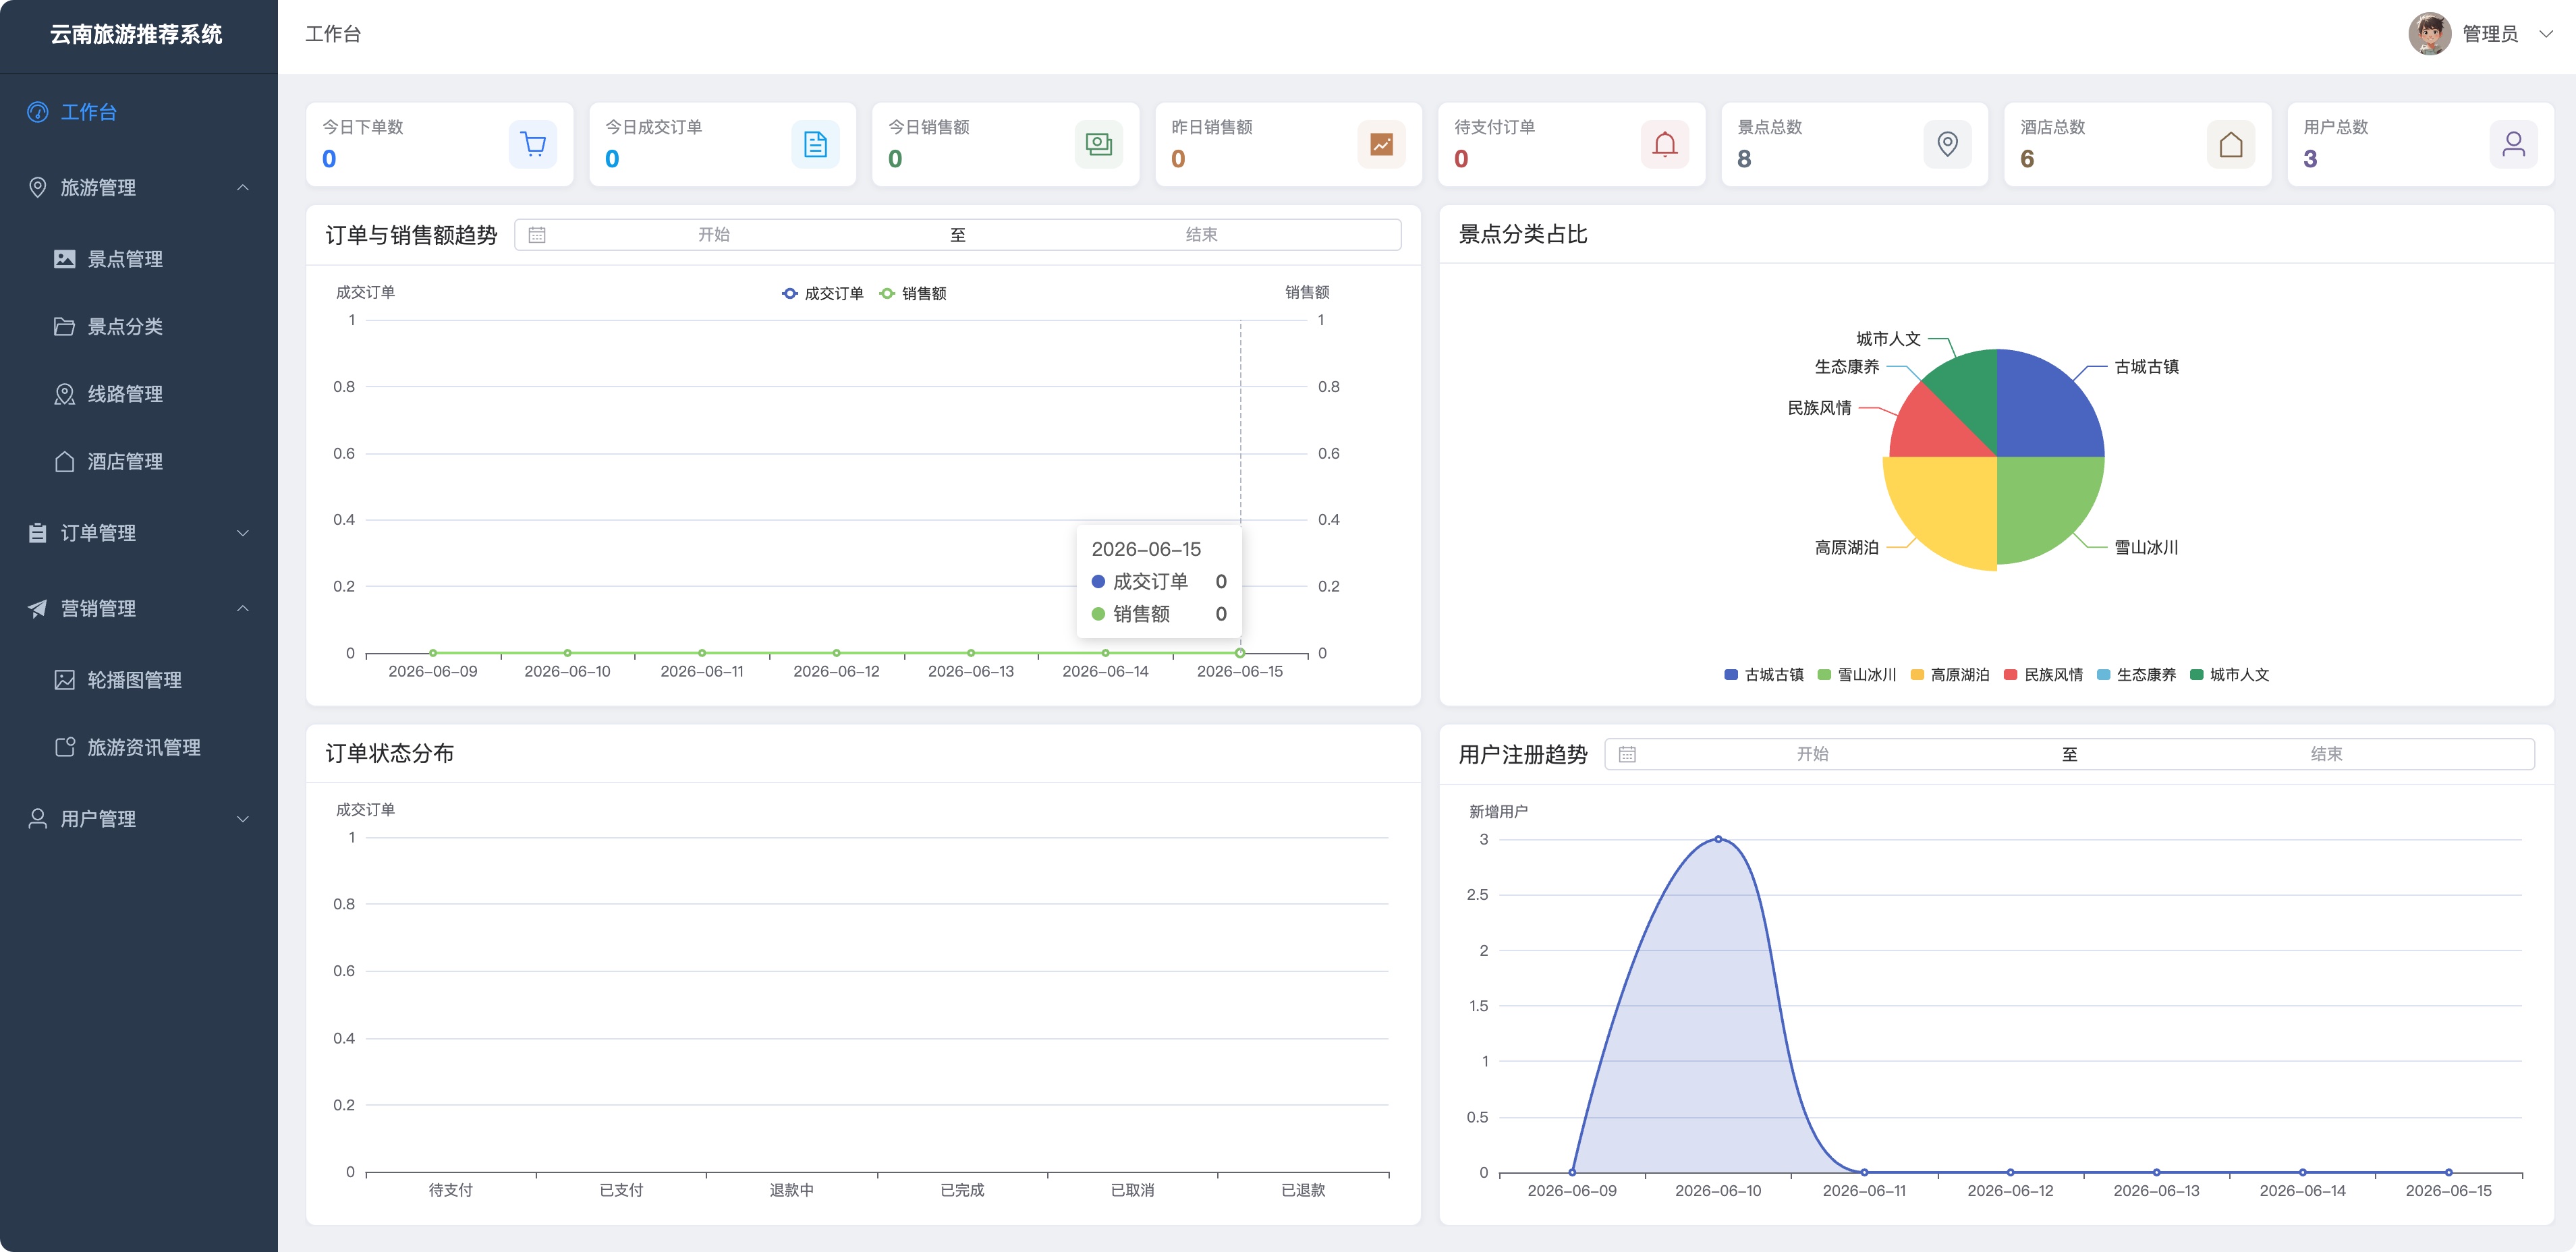
Task: Open the 管理员 account dropdown arrow
Action: pos(2545,34)
